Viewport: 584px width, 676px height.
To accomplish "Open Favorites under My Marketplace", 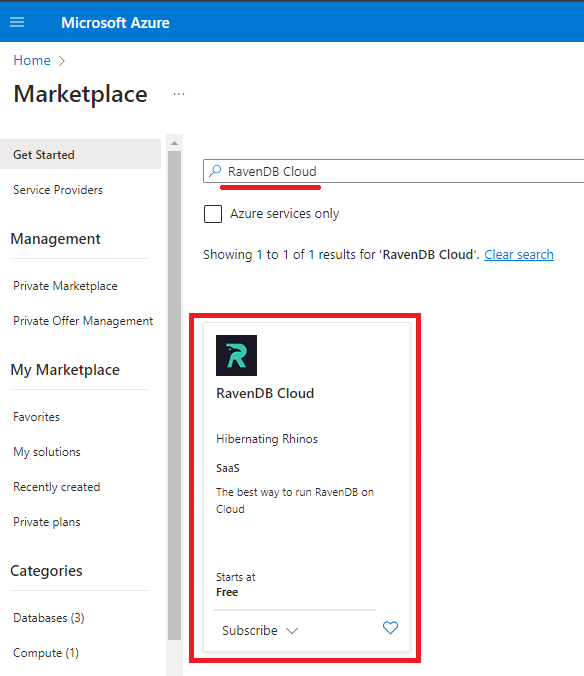I will point(37,417).
